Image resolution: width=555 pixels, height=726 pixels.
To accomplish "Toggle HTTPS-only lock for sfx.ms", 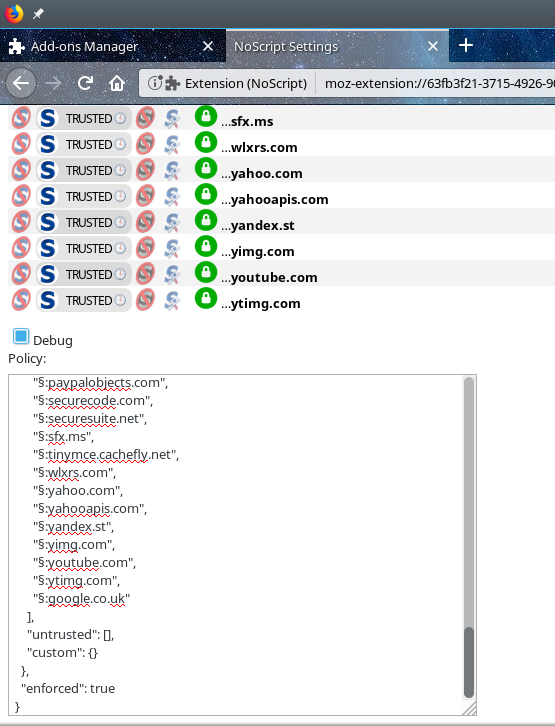I will pos(206,116).
